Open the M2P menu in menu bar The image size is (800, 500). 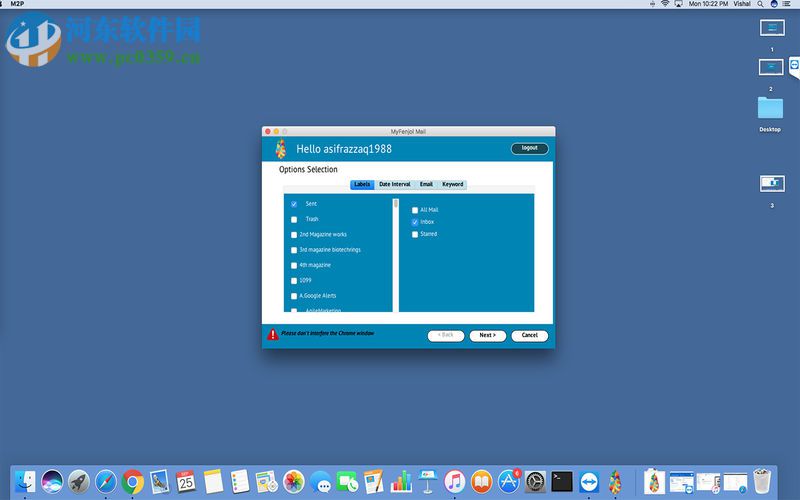point(17,4)
